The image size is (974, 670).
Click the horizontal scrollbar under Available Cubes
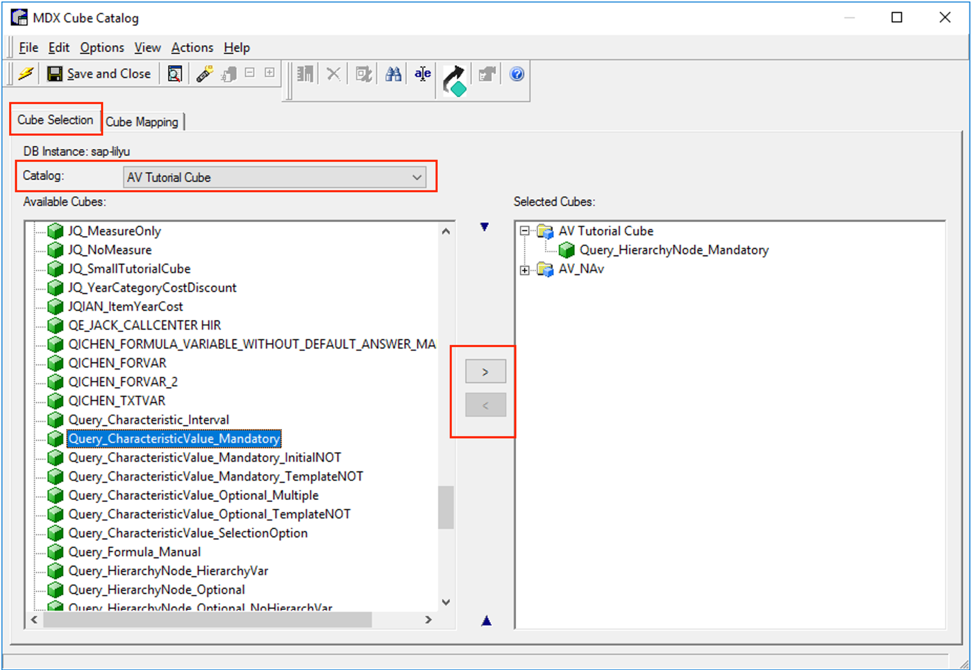[x=200, y=620]
